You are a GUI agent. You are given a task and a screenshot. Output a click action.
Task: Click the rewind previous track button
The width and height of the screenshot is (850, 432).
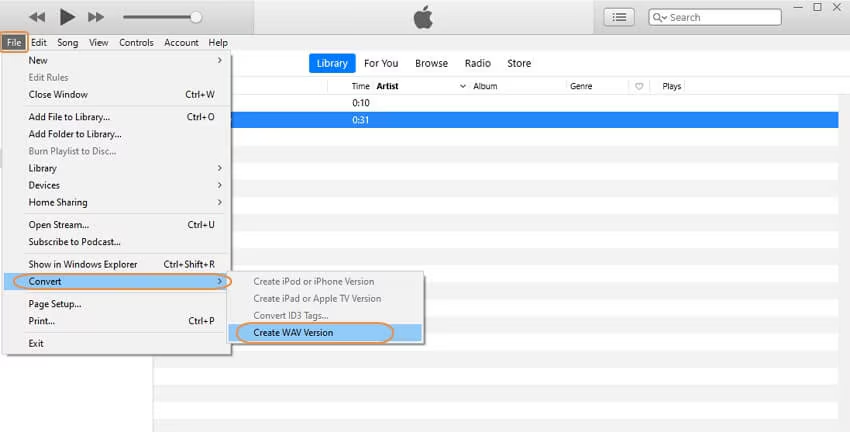(37, 17)
